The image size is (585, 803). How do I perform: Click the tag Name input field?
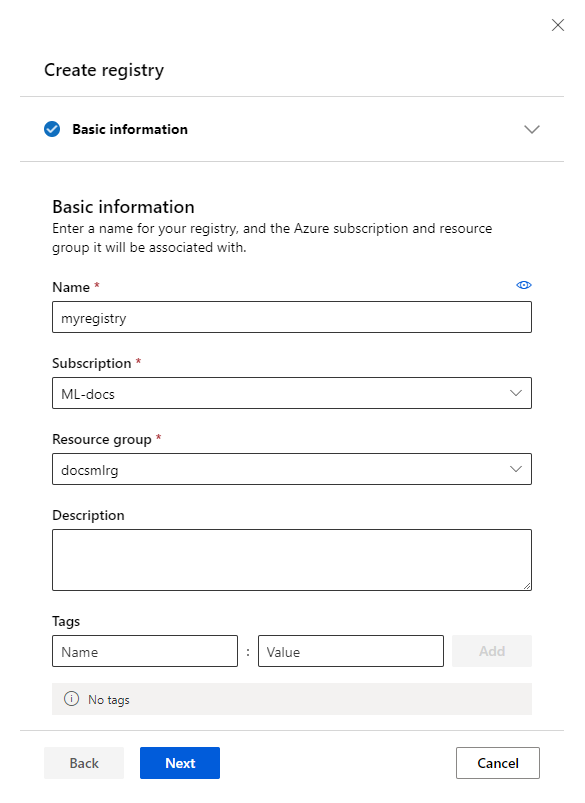(145, 651)
